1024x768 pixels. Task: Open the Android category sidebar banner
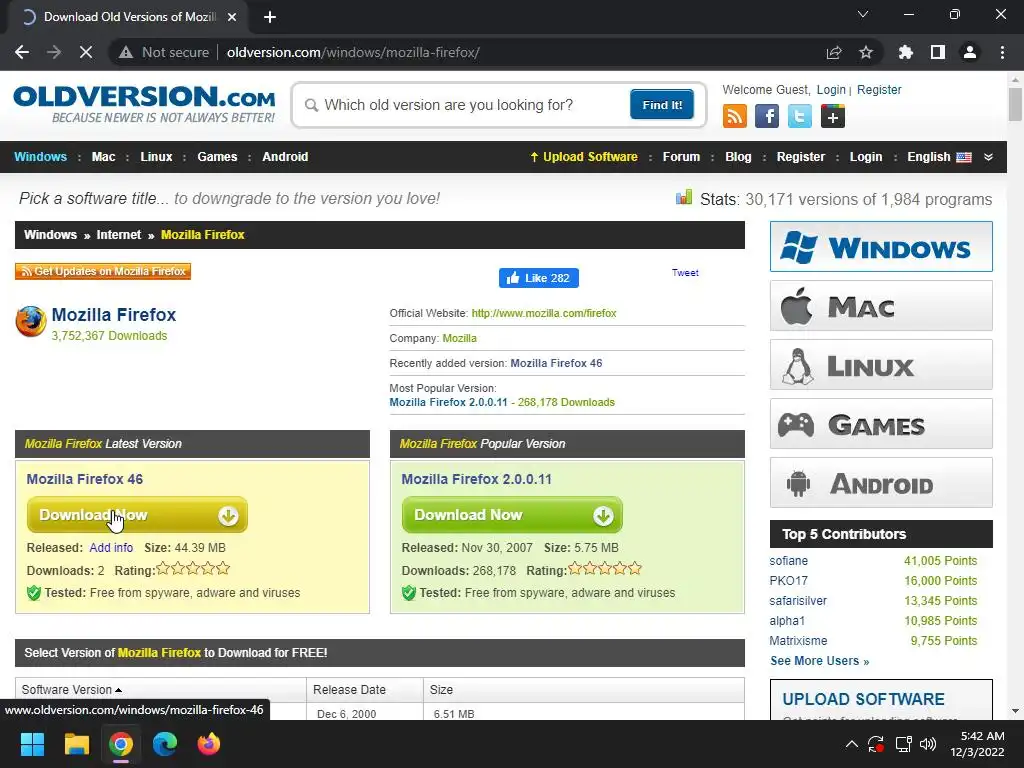tap(881, 483)
